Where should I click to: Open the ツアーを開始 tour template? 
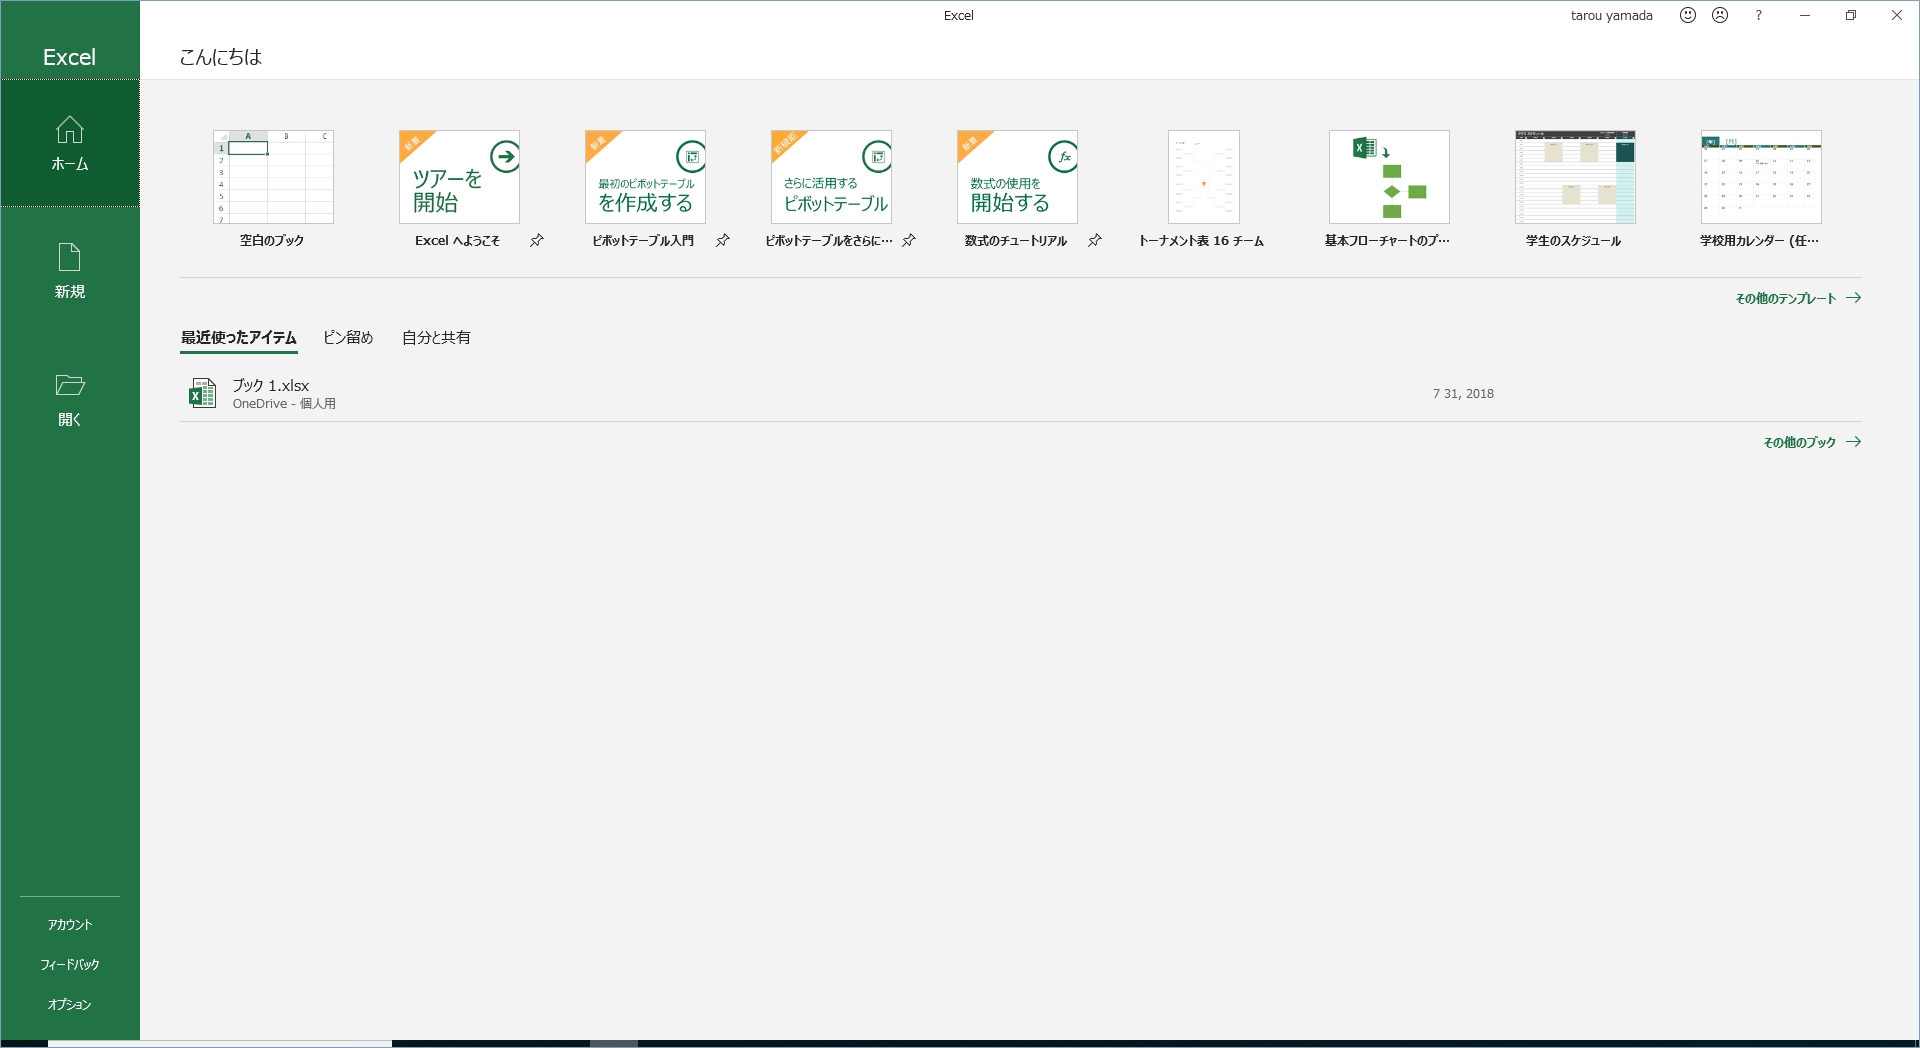pos(459,177)
